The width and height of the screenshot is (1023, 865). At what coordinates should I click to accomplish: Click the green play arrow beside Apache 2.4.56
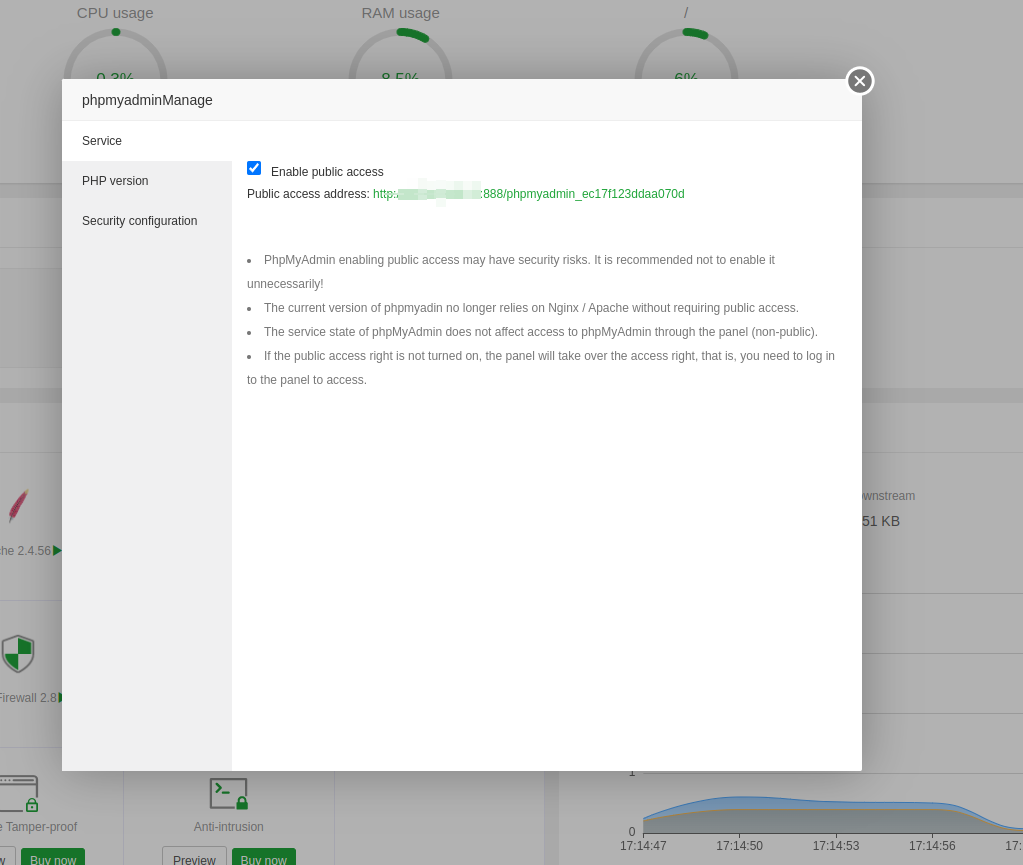coord(57,551)
